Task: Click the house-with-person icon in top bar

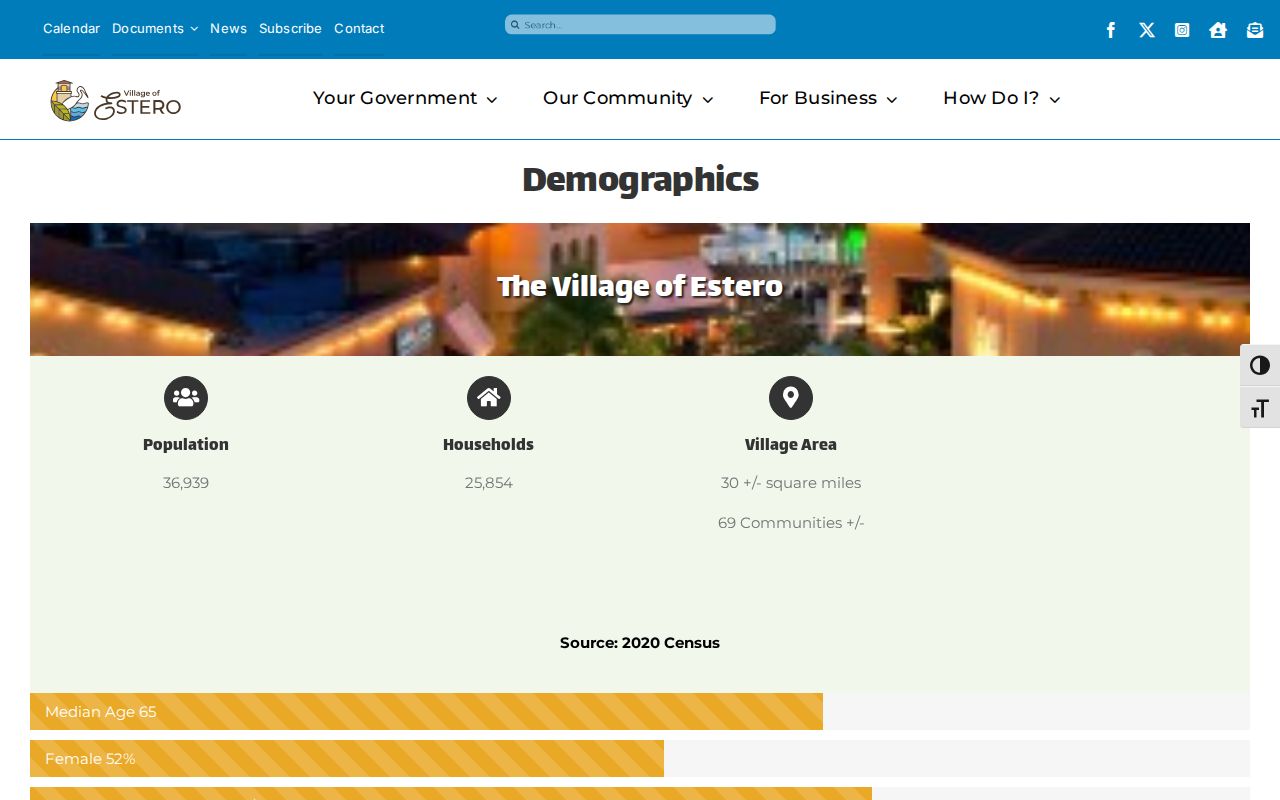Action: [1218, 30]
